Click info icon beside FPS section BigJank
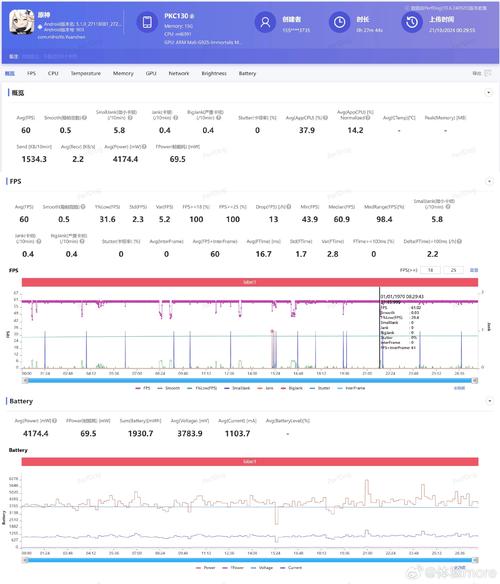The image size is (500, 584). coord(82,241)
